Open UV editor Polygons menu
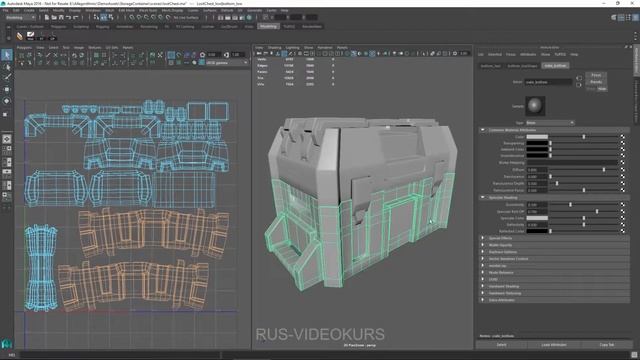This screenshot has width=640, height=360. [24, 48]
